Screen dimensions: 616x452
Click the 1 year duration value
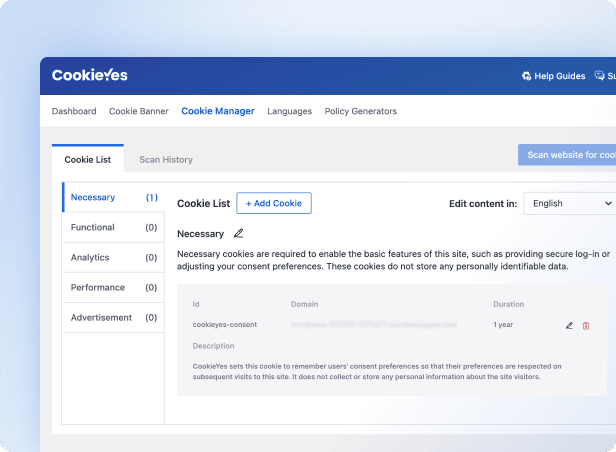503,325
